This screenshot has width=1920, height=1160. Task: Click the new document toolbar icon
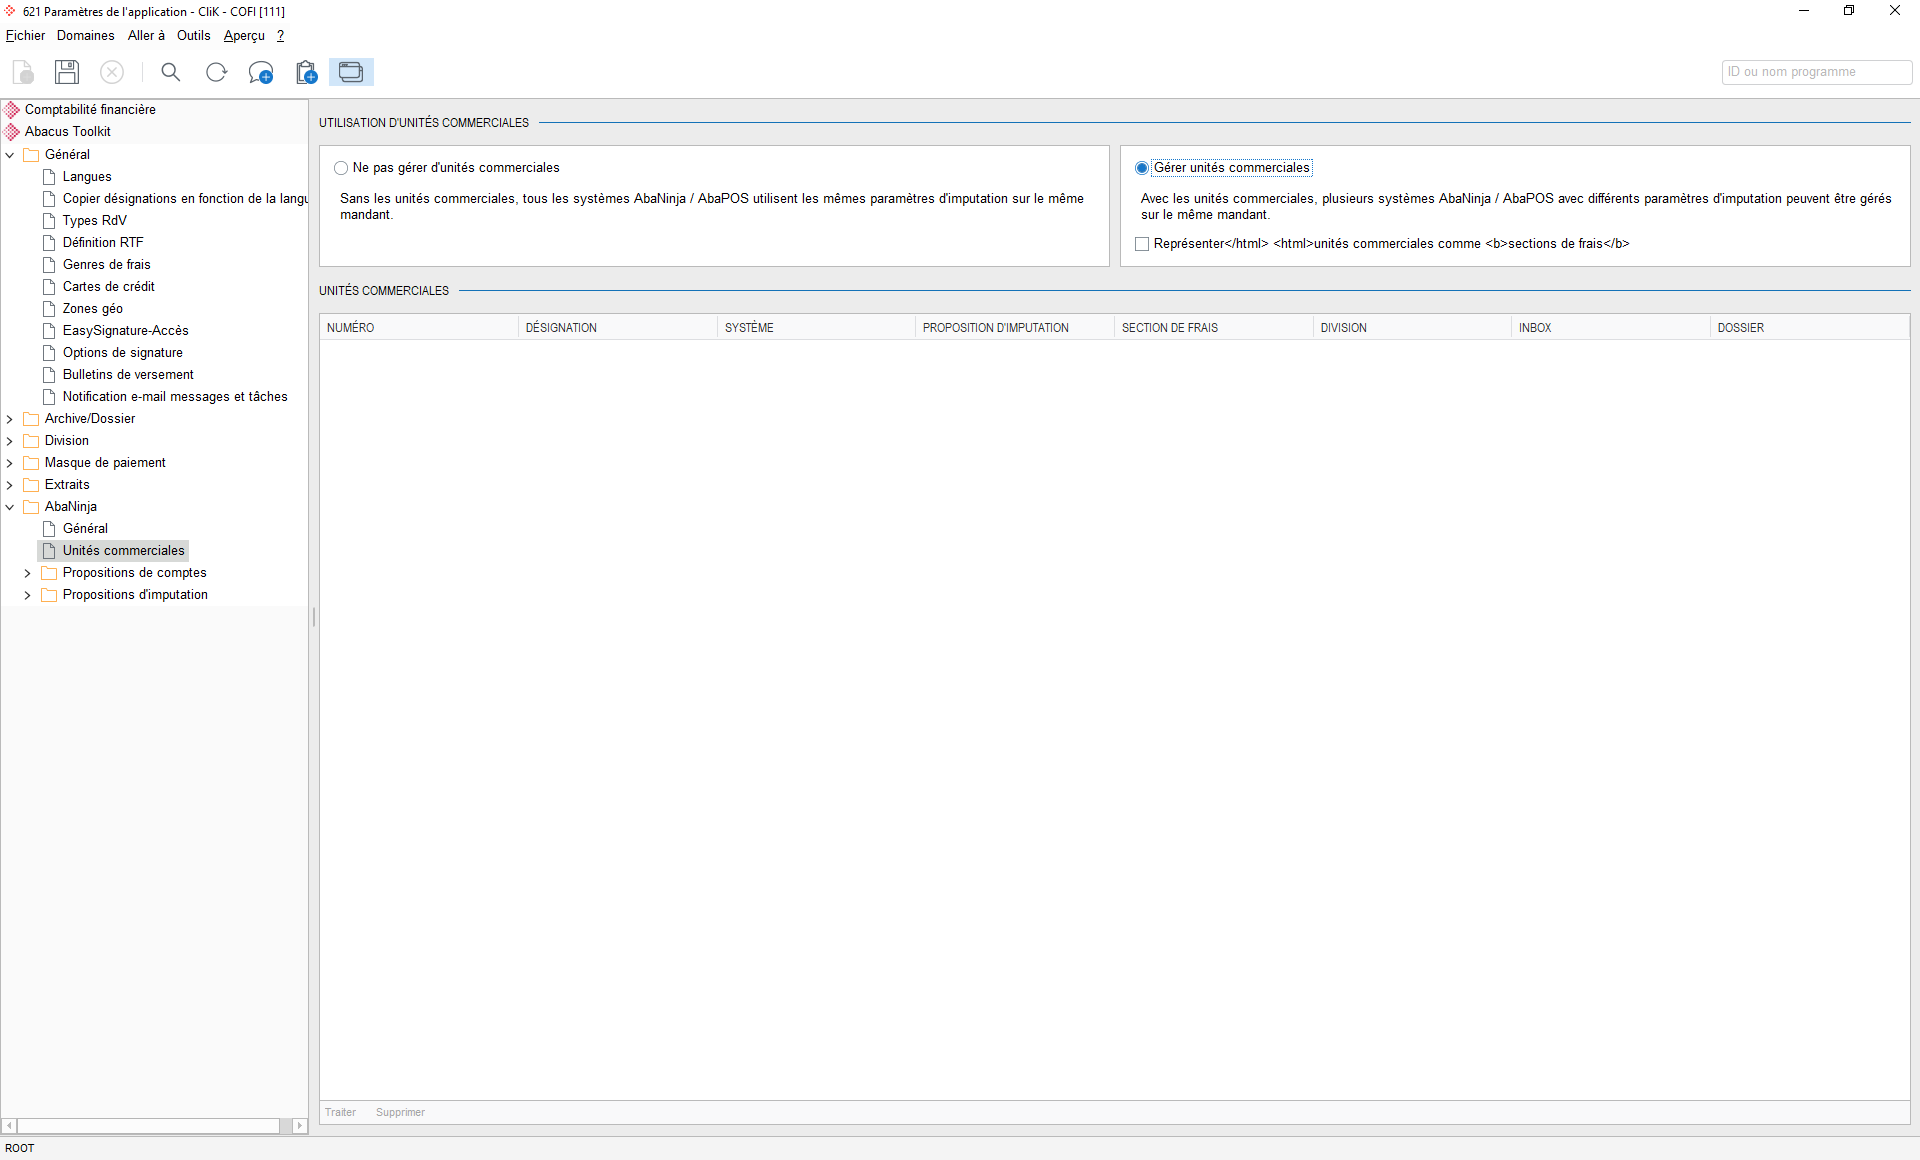[x=23, y=72]
